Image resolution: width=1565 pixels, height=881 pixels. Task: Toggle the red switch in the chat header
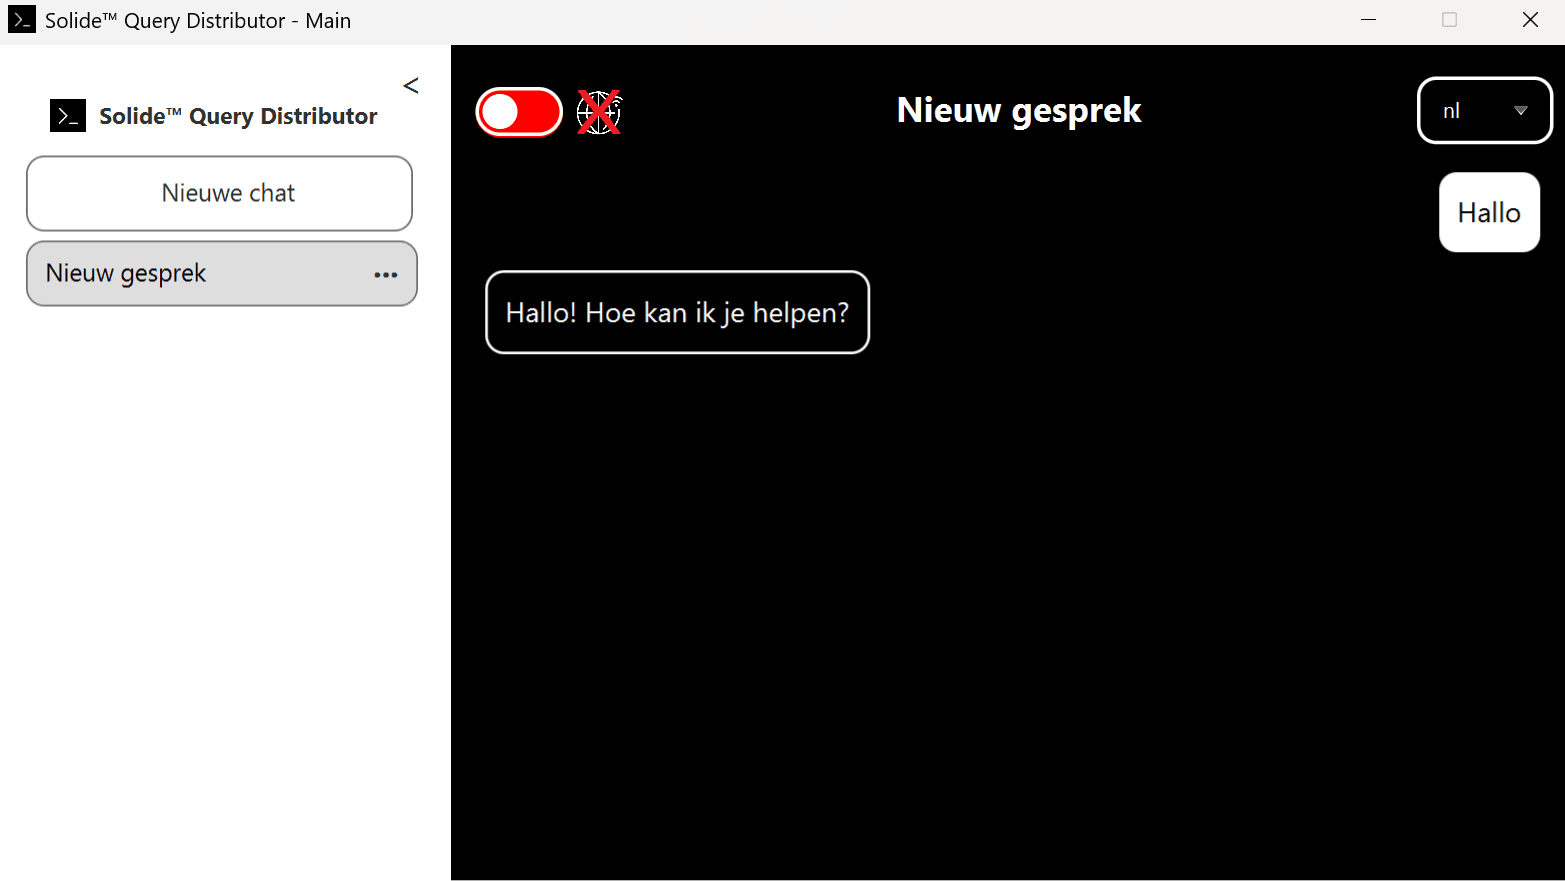pos(519,112)
